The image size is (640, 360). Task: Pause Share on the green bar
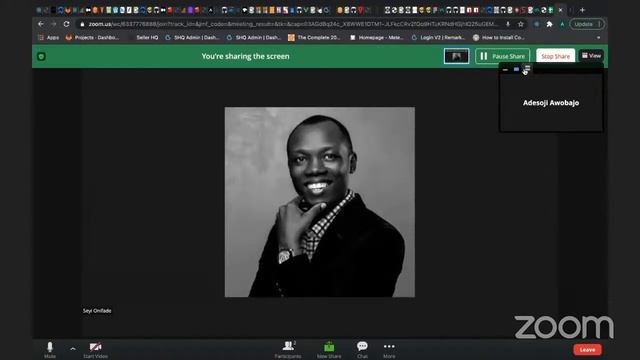[x=502, y=56]
